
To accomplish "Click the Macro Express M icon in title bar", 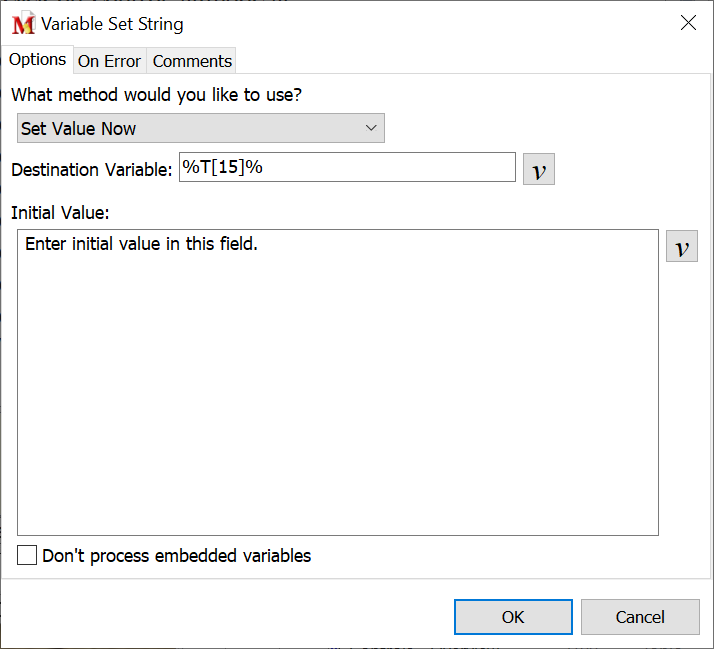I will (23, 24).
